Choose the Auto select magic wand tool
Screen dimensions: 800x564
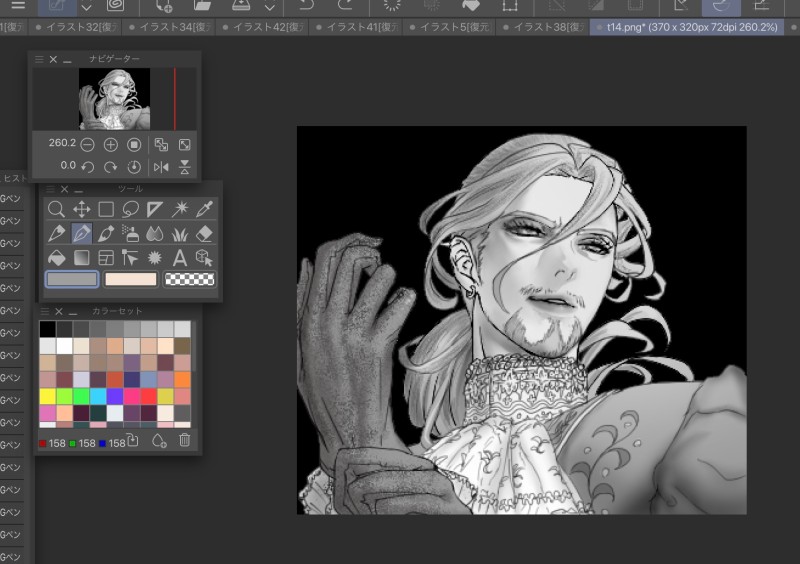click(180, 209)
